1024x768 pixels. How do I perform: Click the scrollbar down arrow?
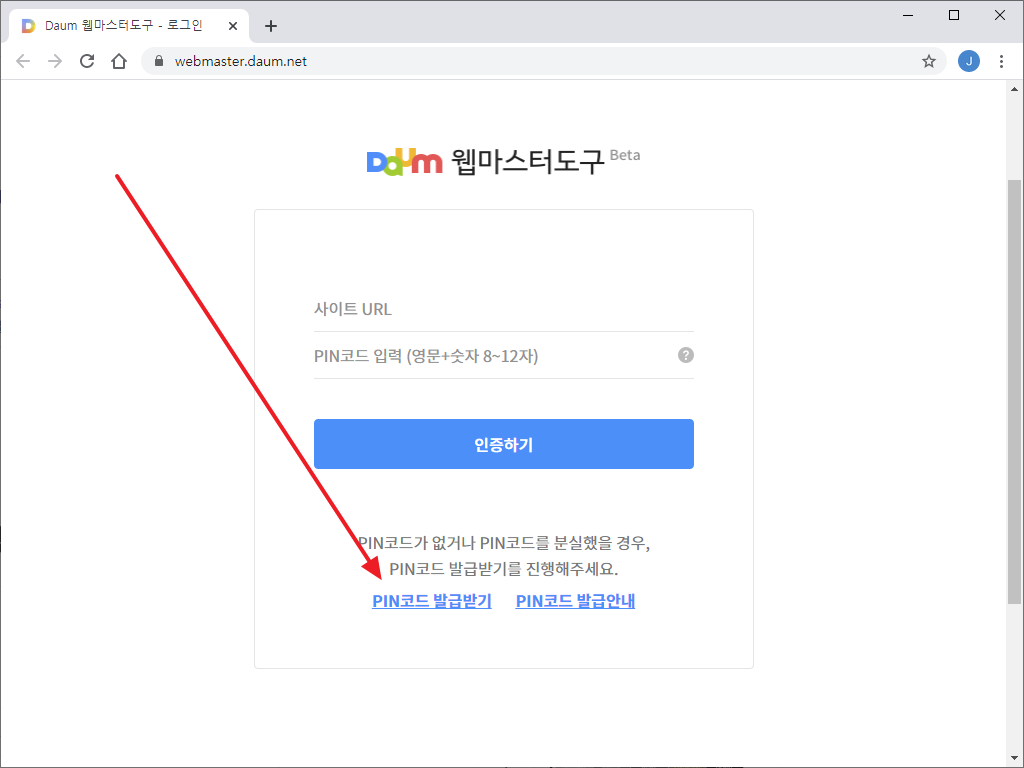[x=1014, y=758]
